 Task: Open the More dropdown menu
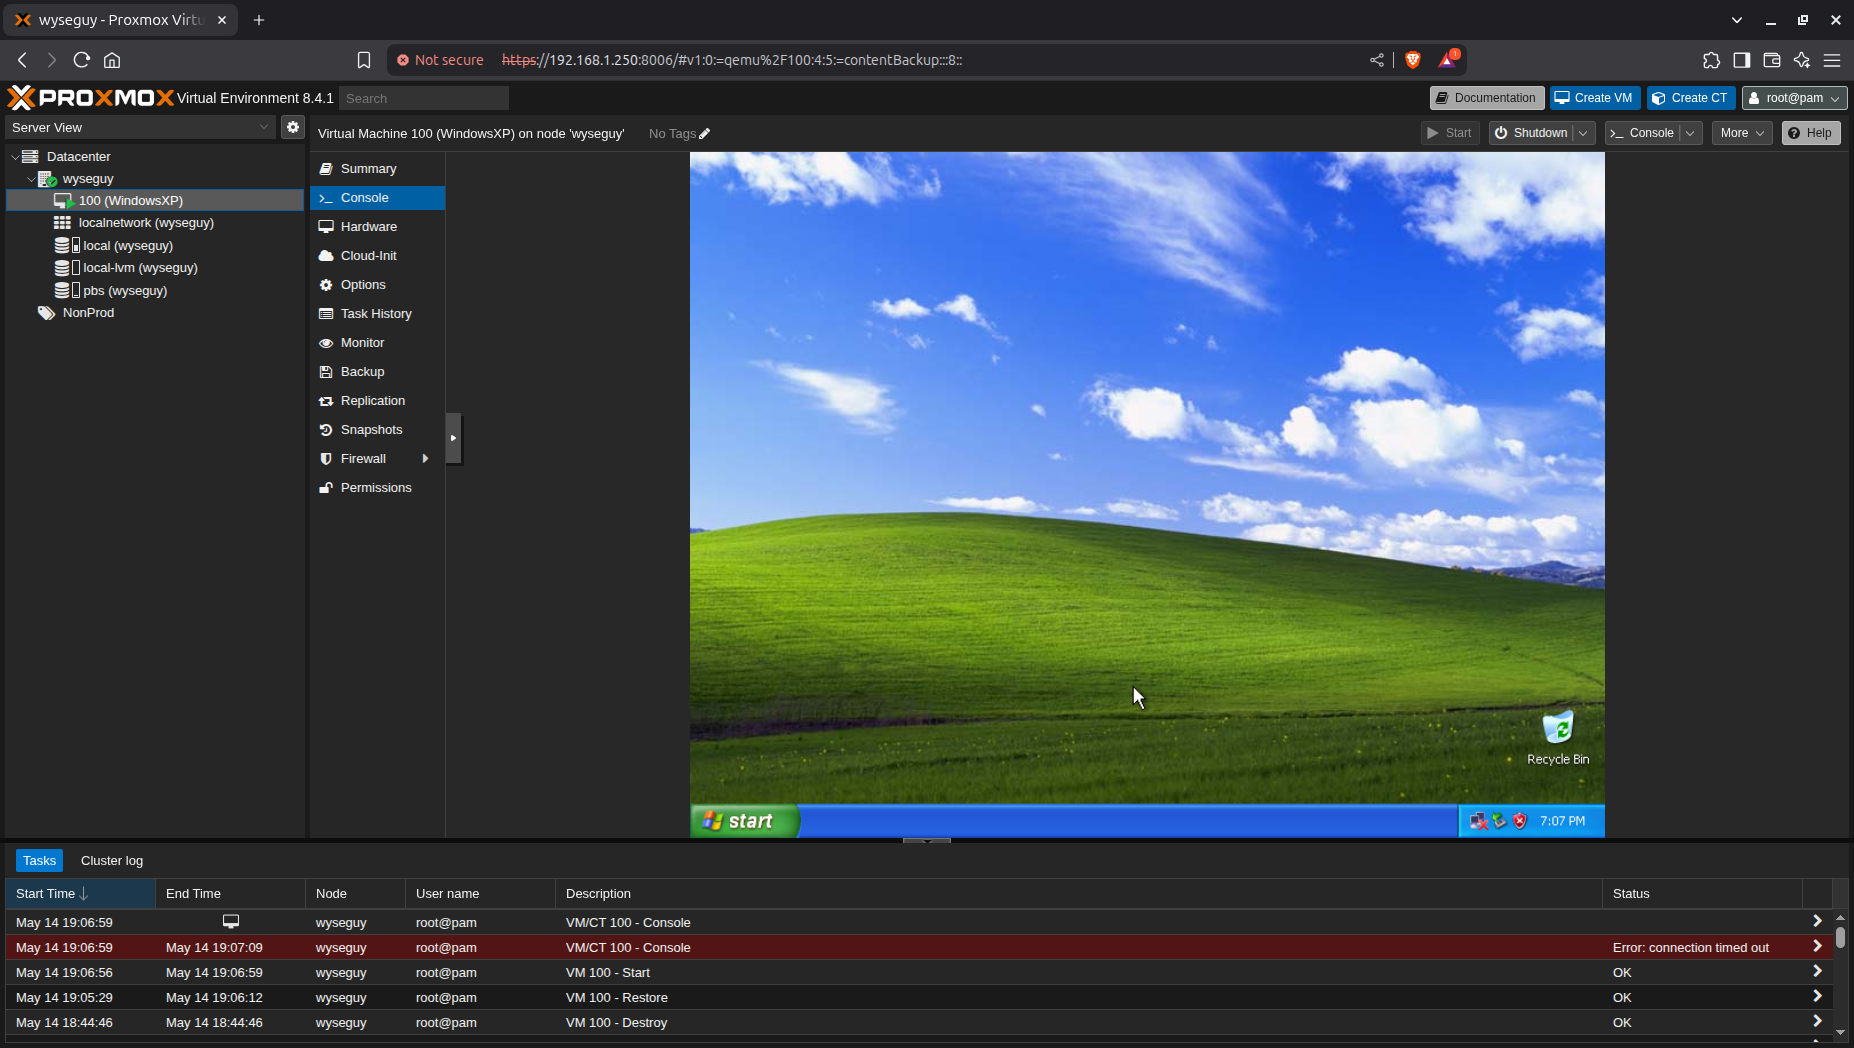(1741, 133)
